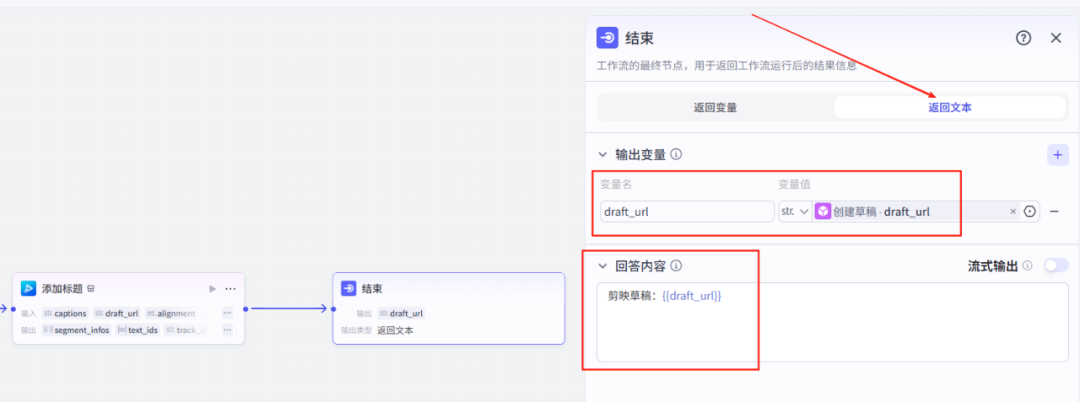Click draft_url output tag on 结束 node
The width and height of the screenshot is (1080, 402).
click(x=401, y=313)
